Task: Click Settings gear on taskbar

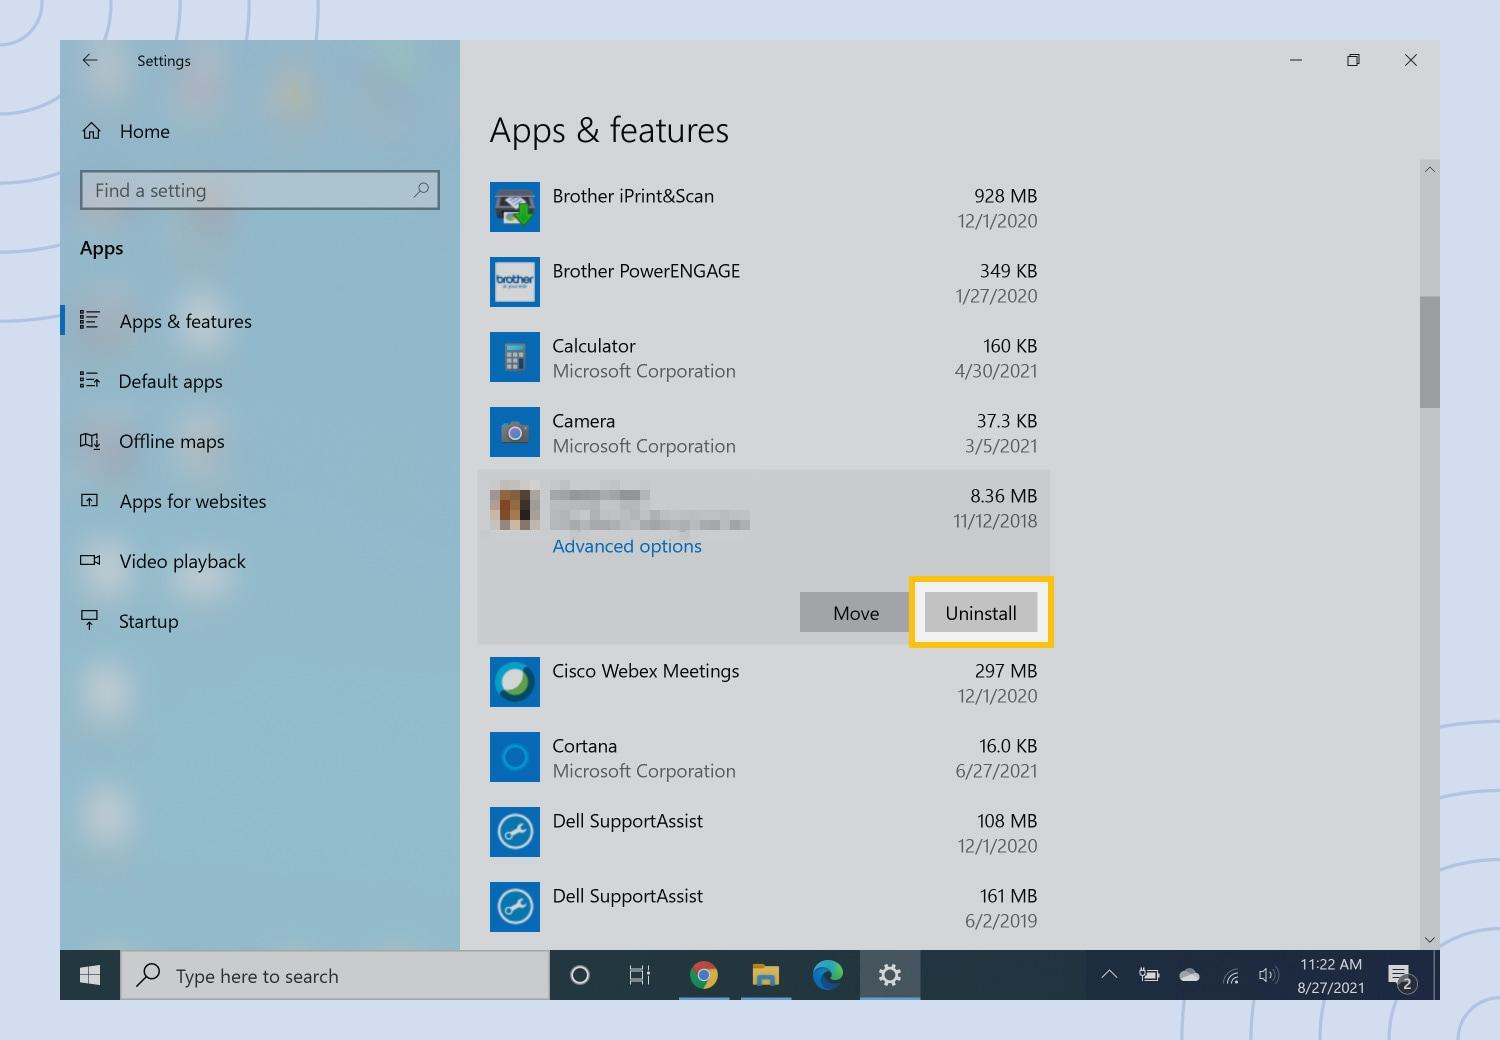Action: tap(890, 975)
